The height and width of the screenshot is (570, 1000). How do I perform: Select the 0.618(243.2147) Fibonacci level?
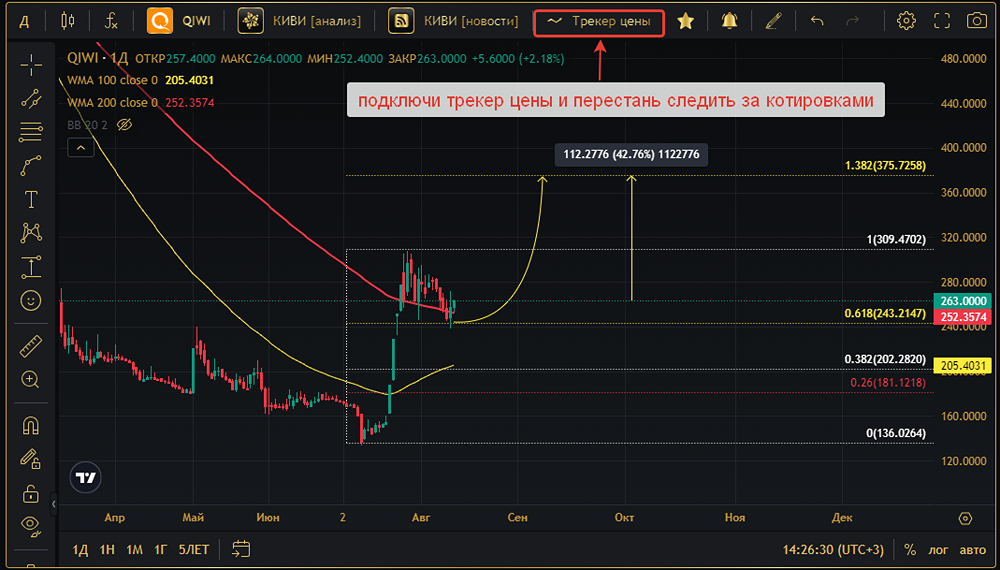pyautogui.click(x=885, y=313)
